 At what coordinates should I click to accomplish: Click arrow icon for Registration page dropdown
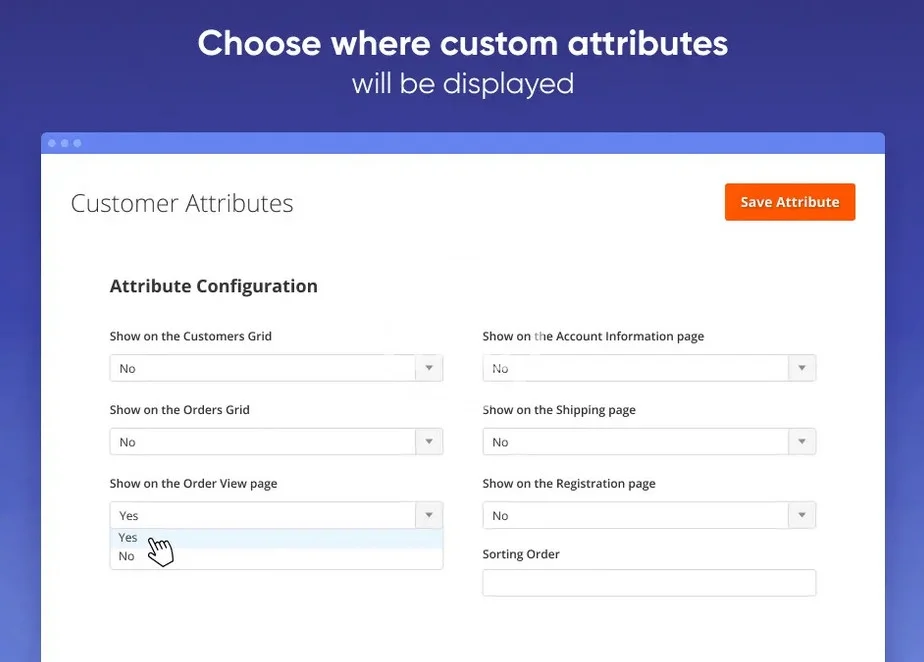802,516
